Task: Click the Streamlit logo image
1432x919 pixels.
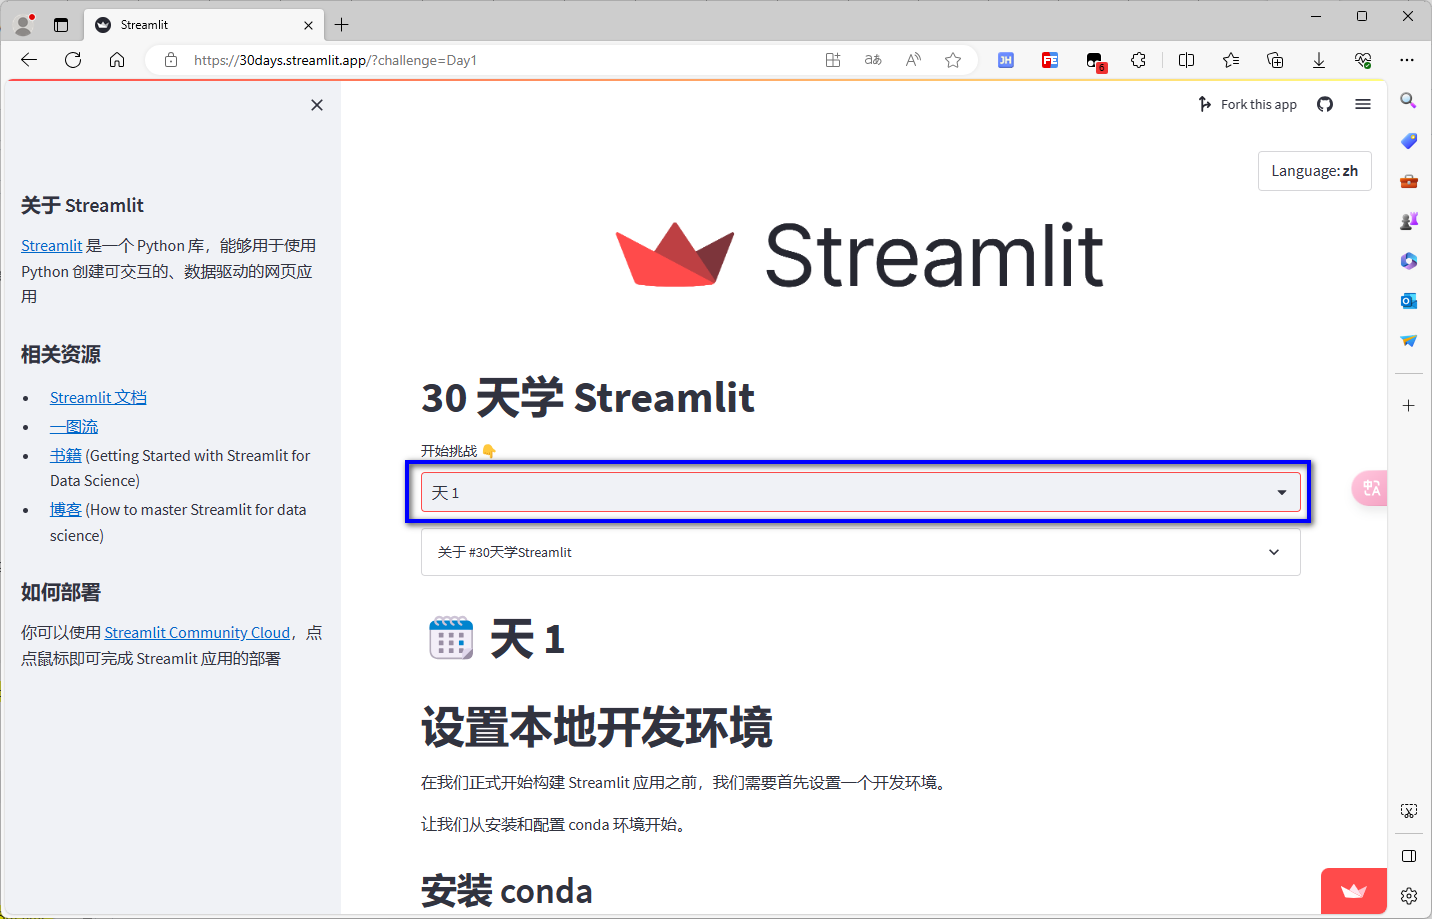Action: point(860,255)
